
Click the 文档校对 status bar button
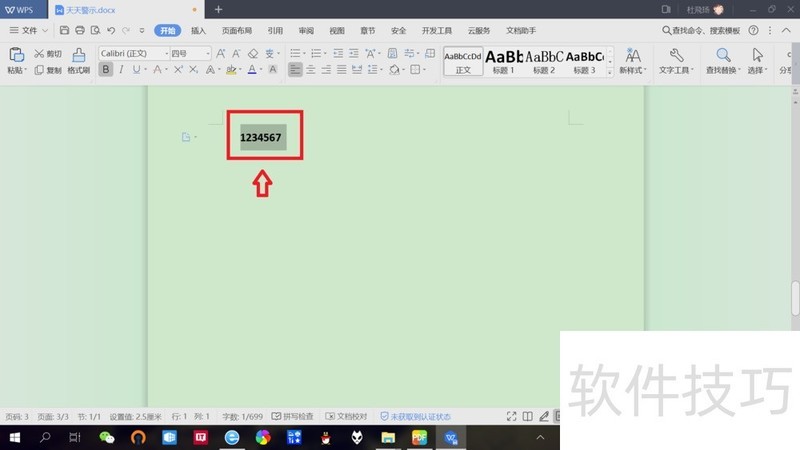(346, 416)
